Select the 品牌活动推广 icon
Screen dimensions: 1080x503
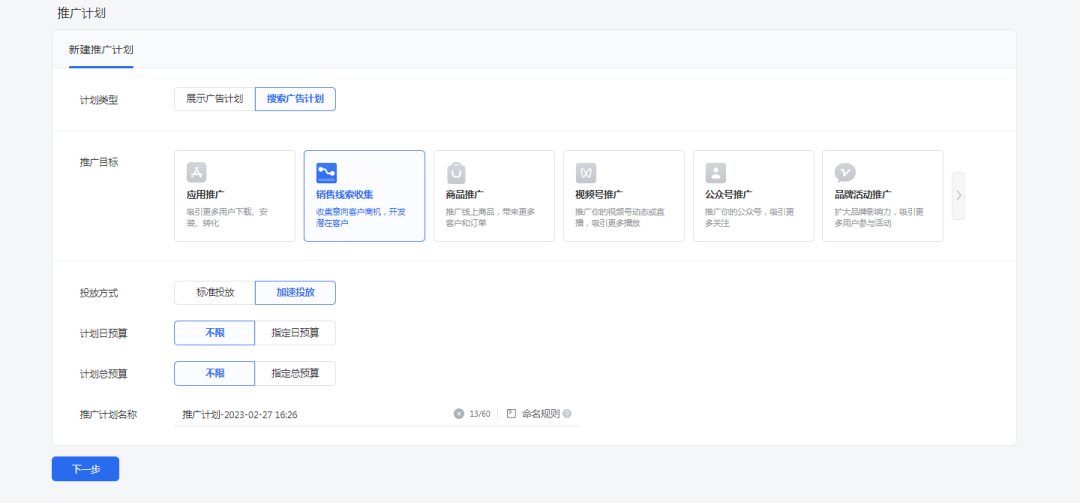pos(845,173)
